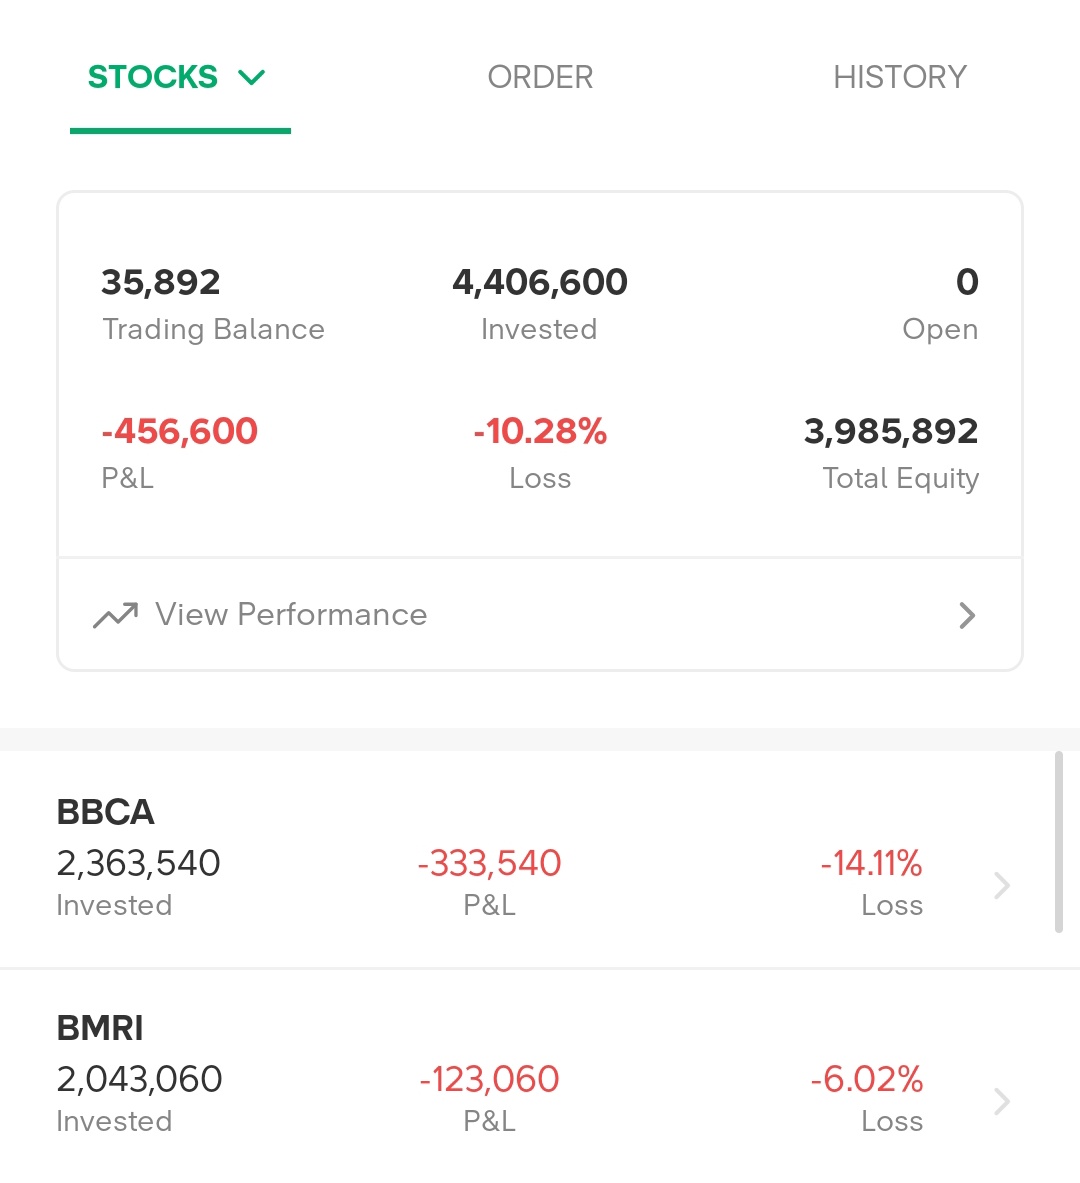The image size is (1080, 1183).
Task: Tap the Open orders count 0
Action: (x=968, y=282)
